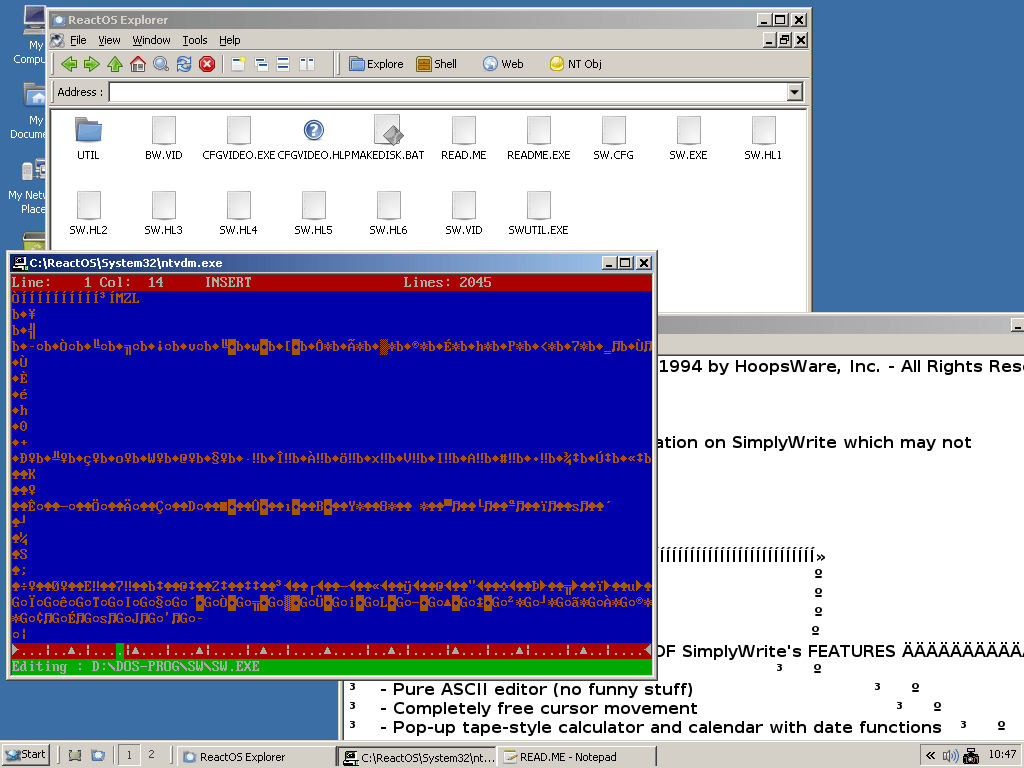The height and width of the screenshot is (768, 1024).
Task: Switch to virtual desktop 1
Action: click(129, 756)
